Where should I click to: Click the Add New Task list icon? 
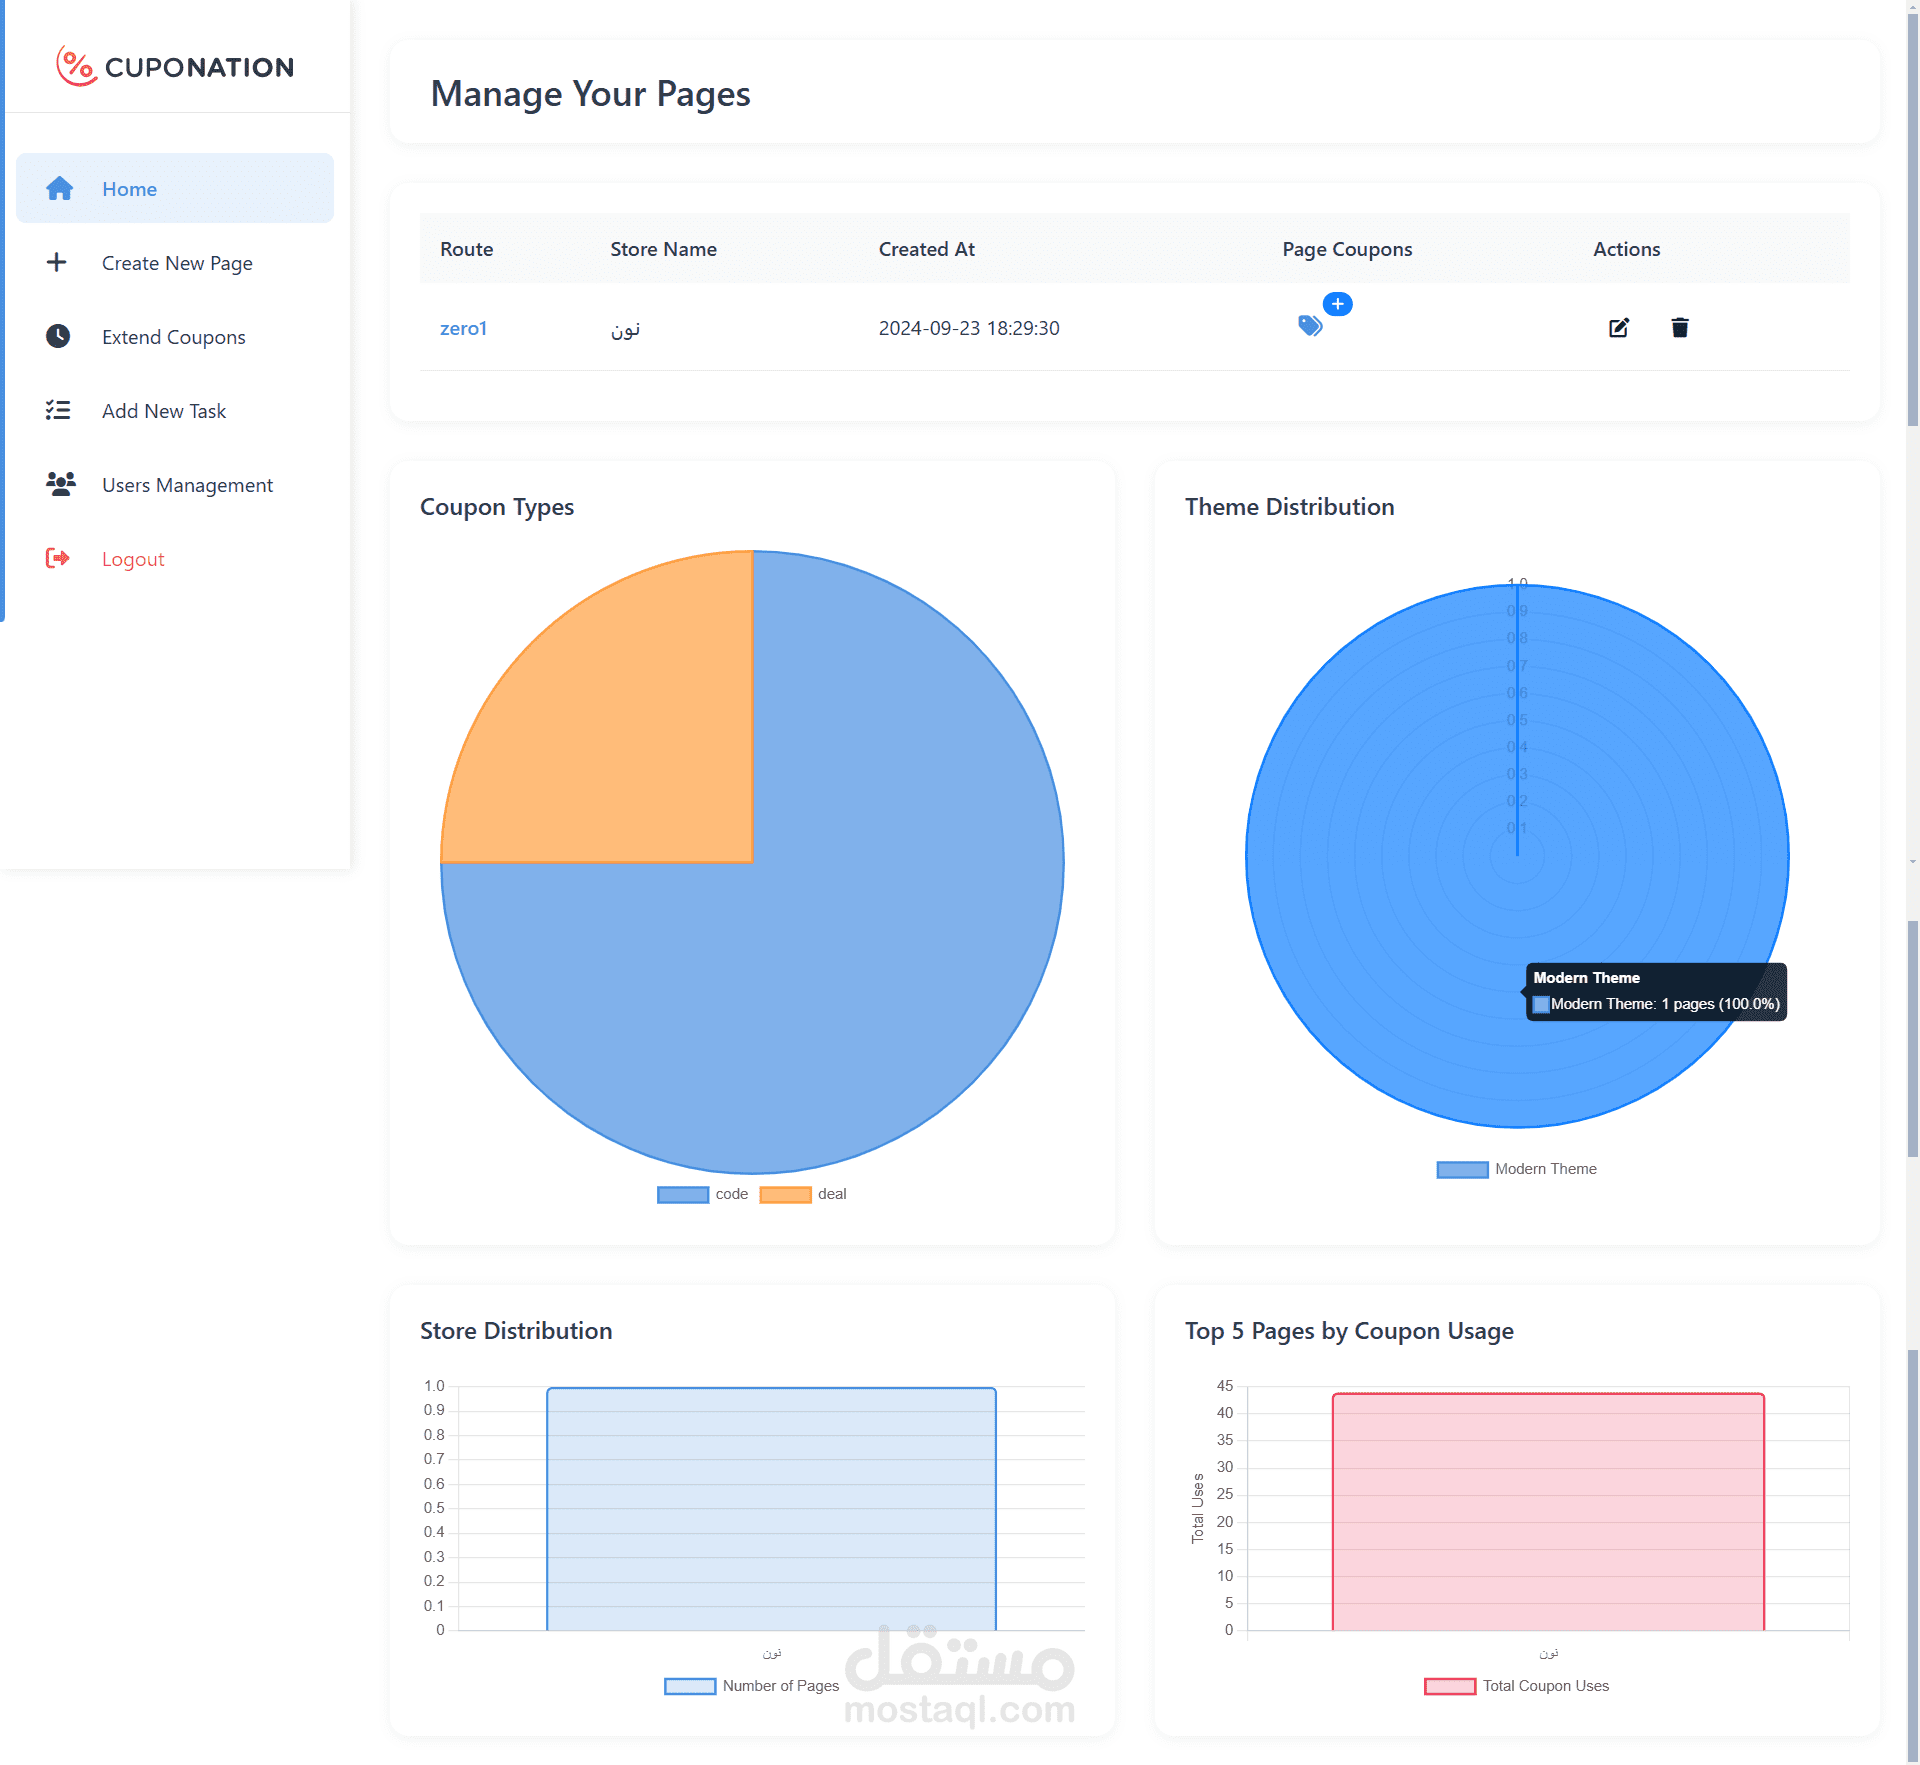click(x=57, y=410)
